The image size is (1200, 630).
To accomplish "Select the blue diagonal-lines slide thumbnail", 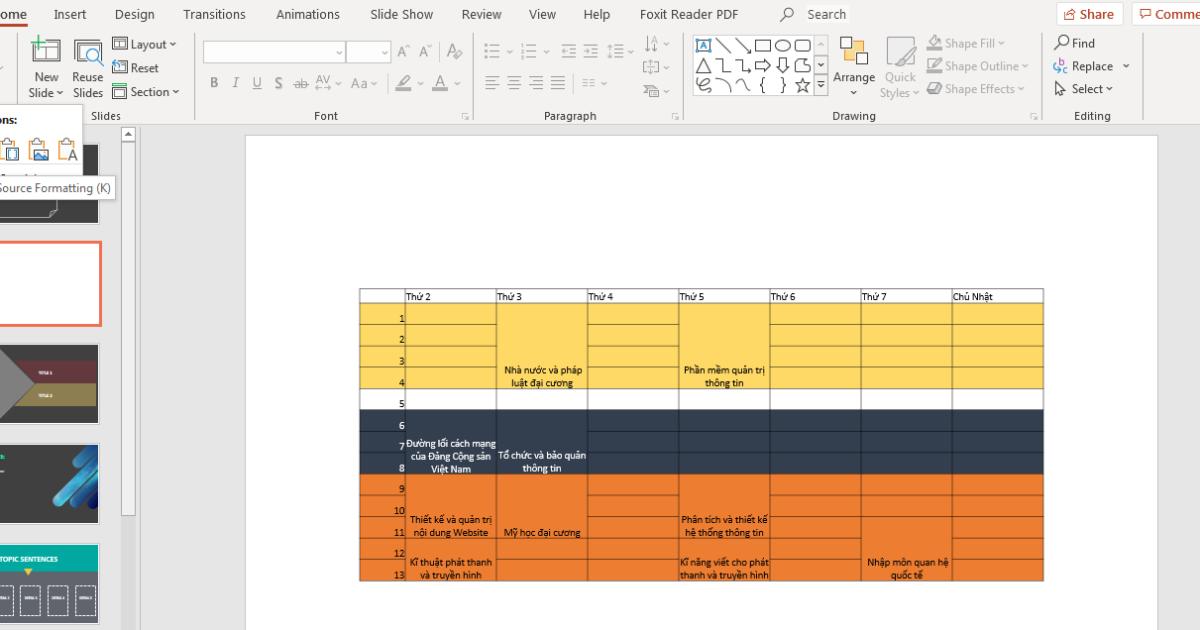I will [x=48, y=483].
